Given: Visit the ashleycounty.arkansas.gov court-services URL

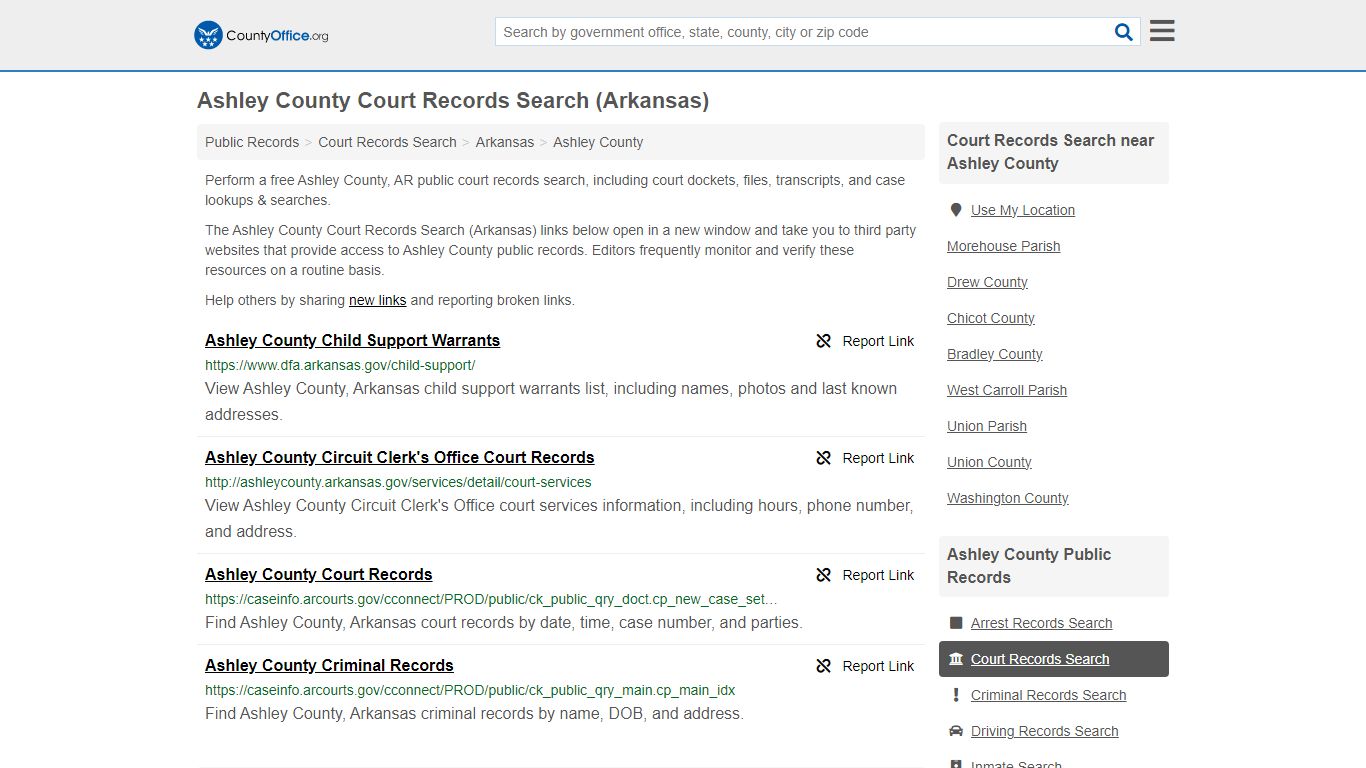Looking at the screenshot, I should [398, 482].
